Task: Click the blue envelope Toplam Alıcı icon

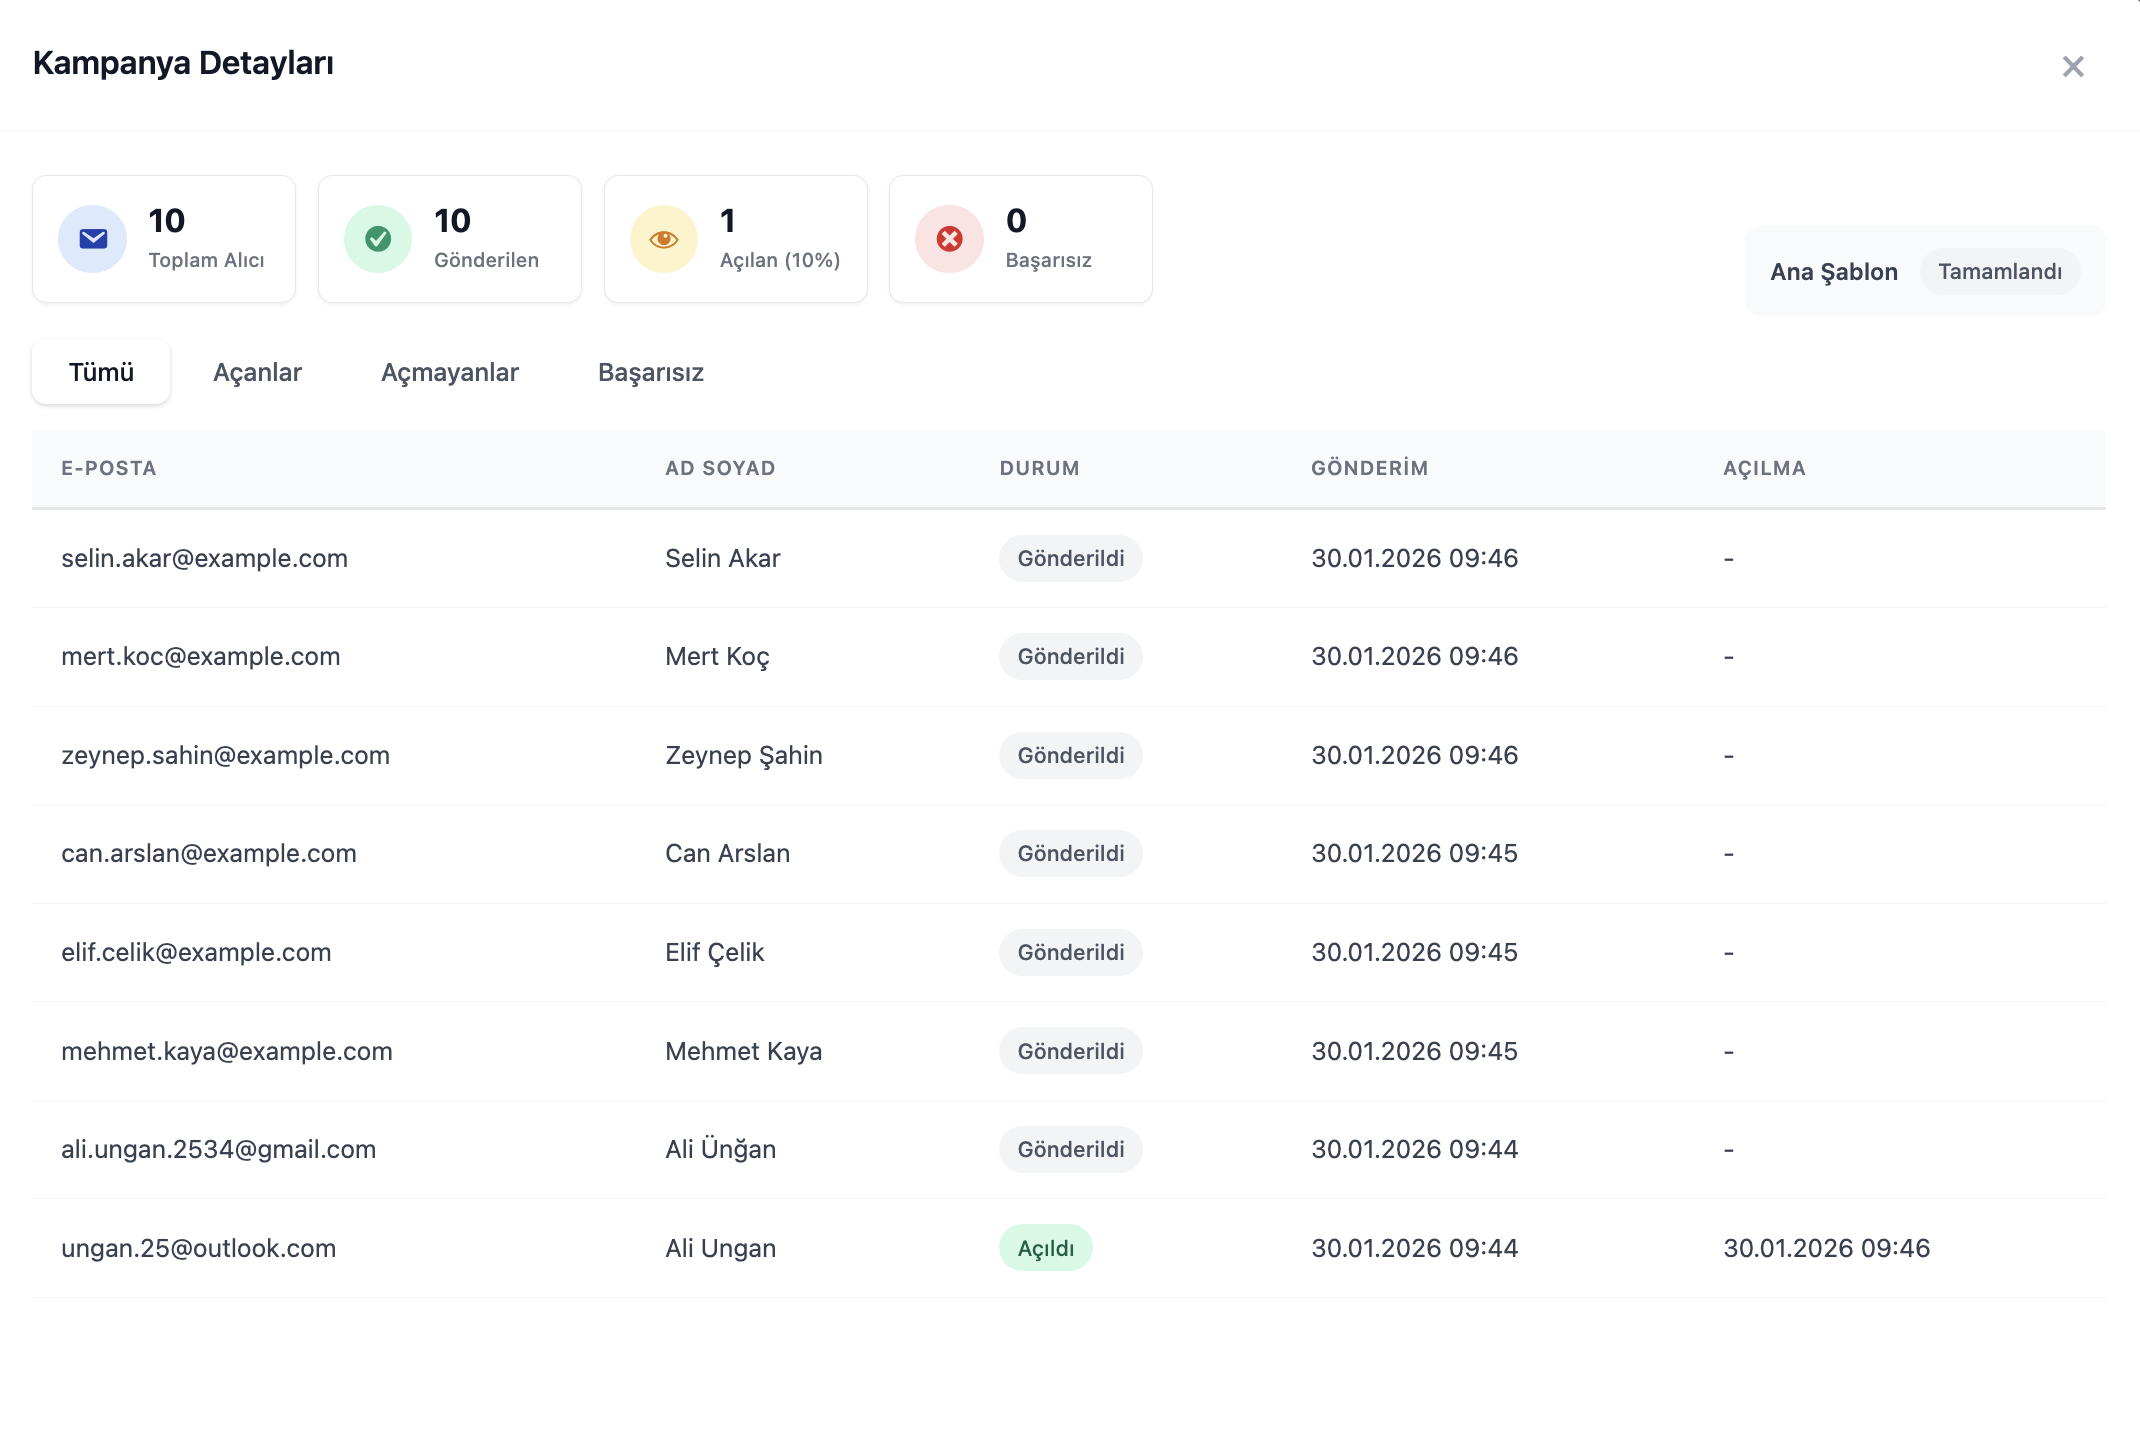Action: [x=93, y=239]
